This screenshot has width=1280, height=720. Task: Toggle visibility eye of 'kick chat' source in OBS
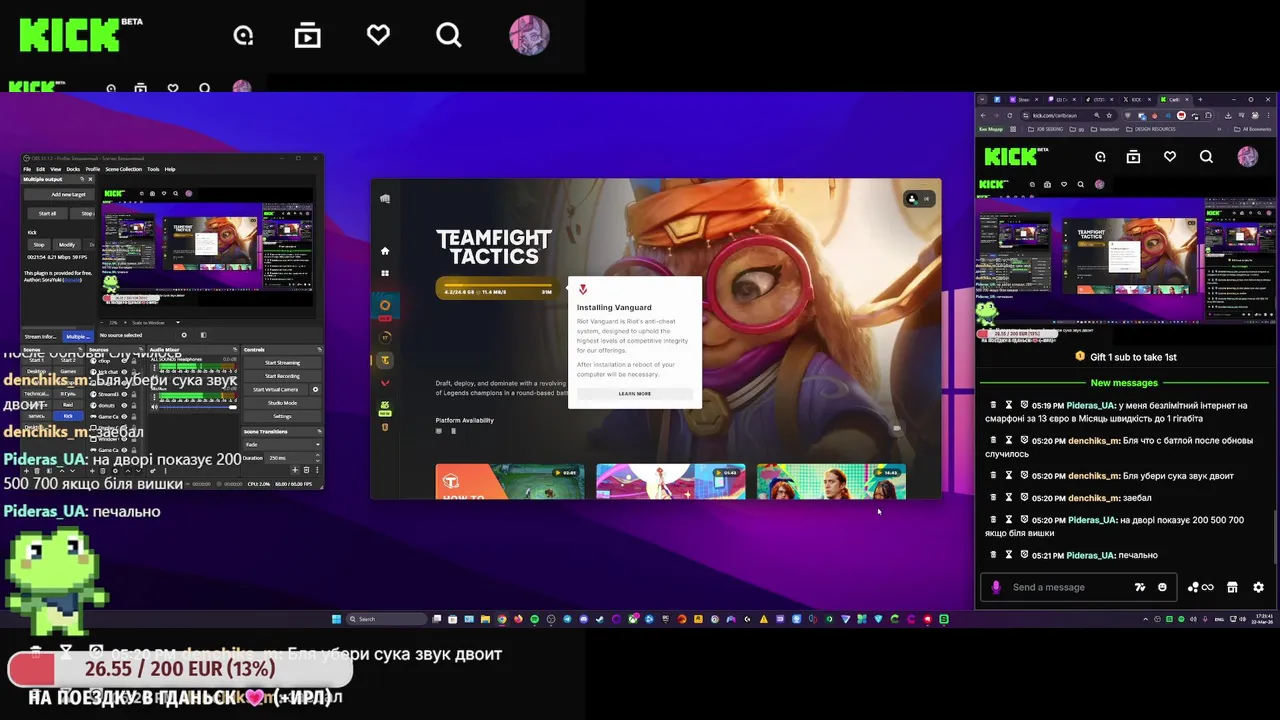coord(124,371)
